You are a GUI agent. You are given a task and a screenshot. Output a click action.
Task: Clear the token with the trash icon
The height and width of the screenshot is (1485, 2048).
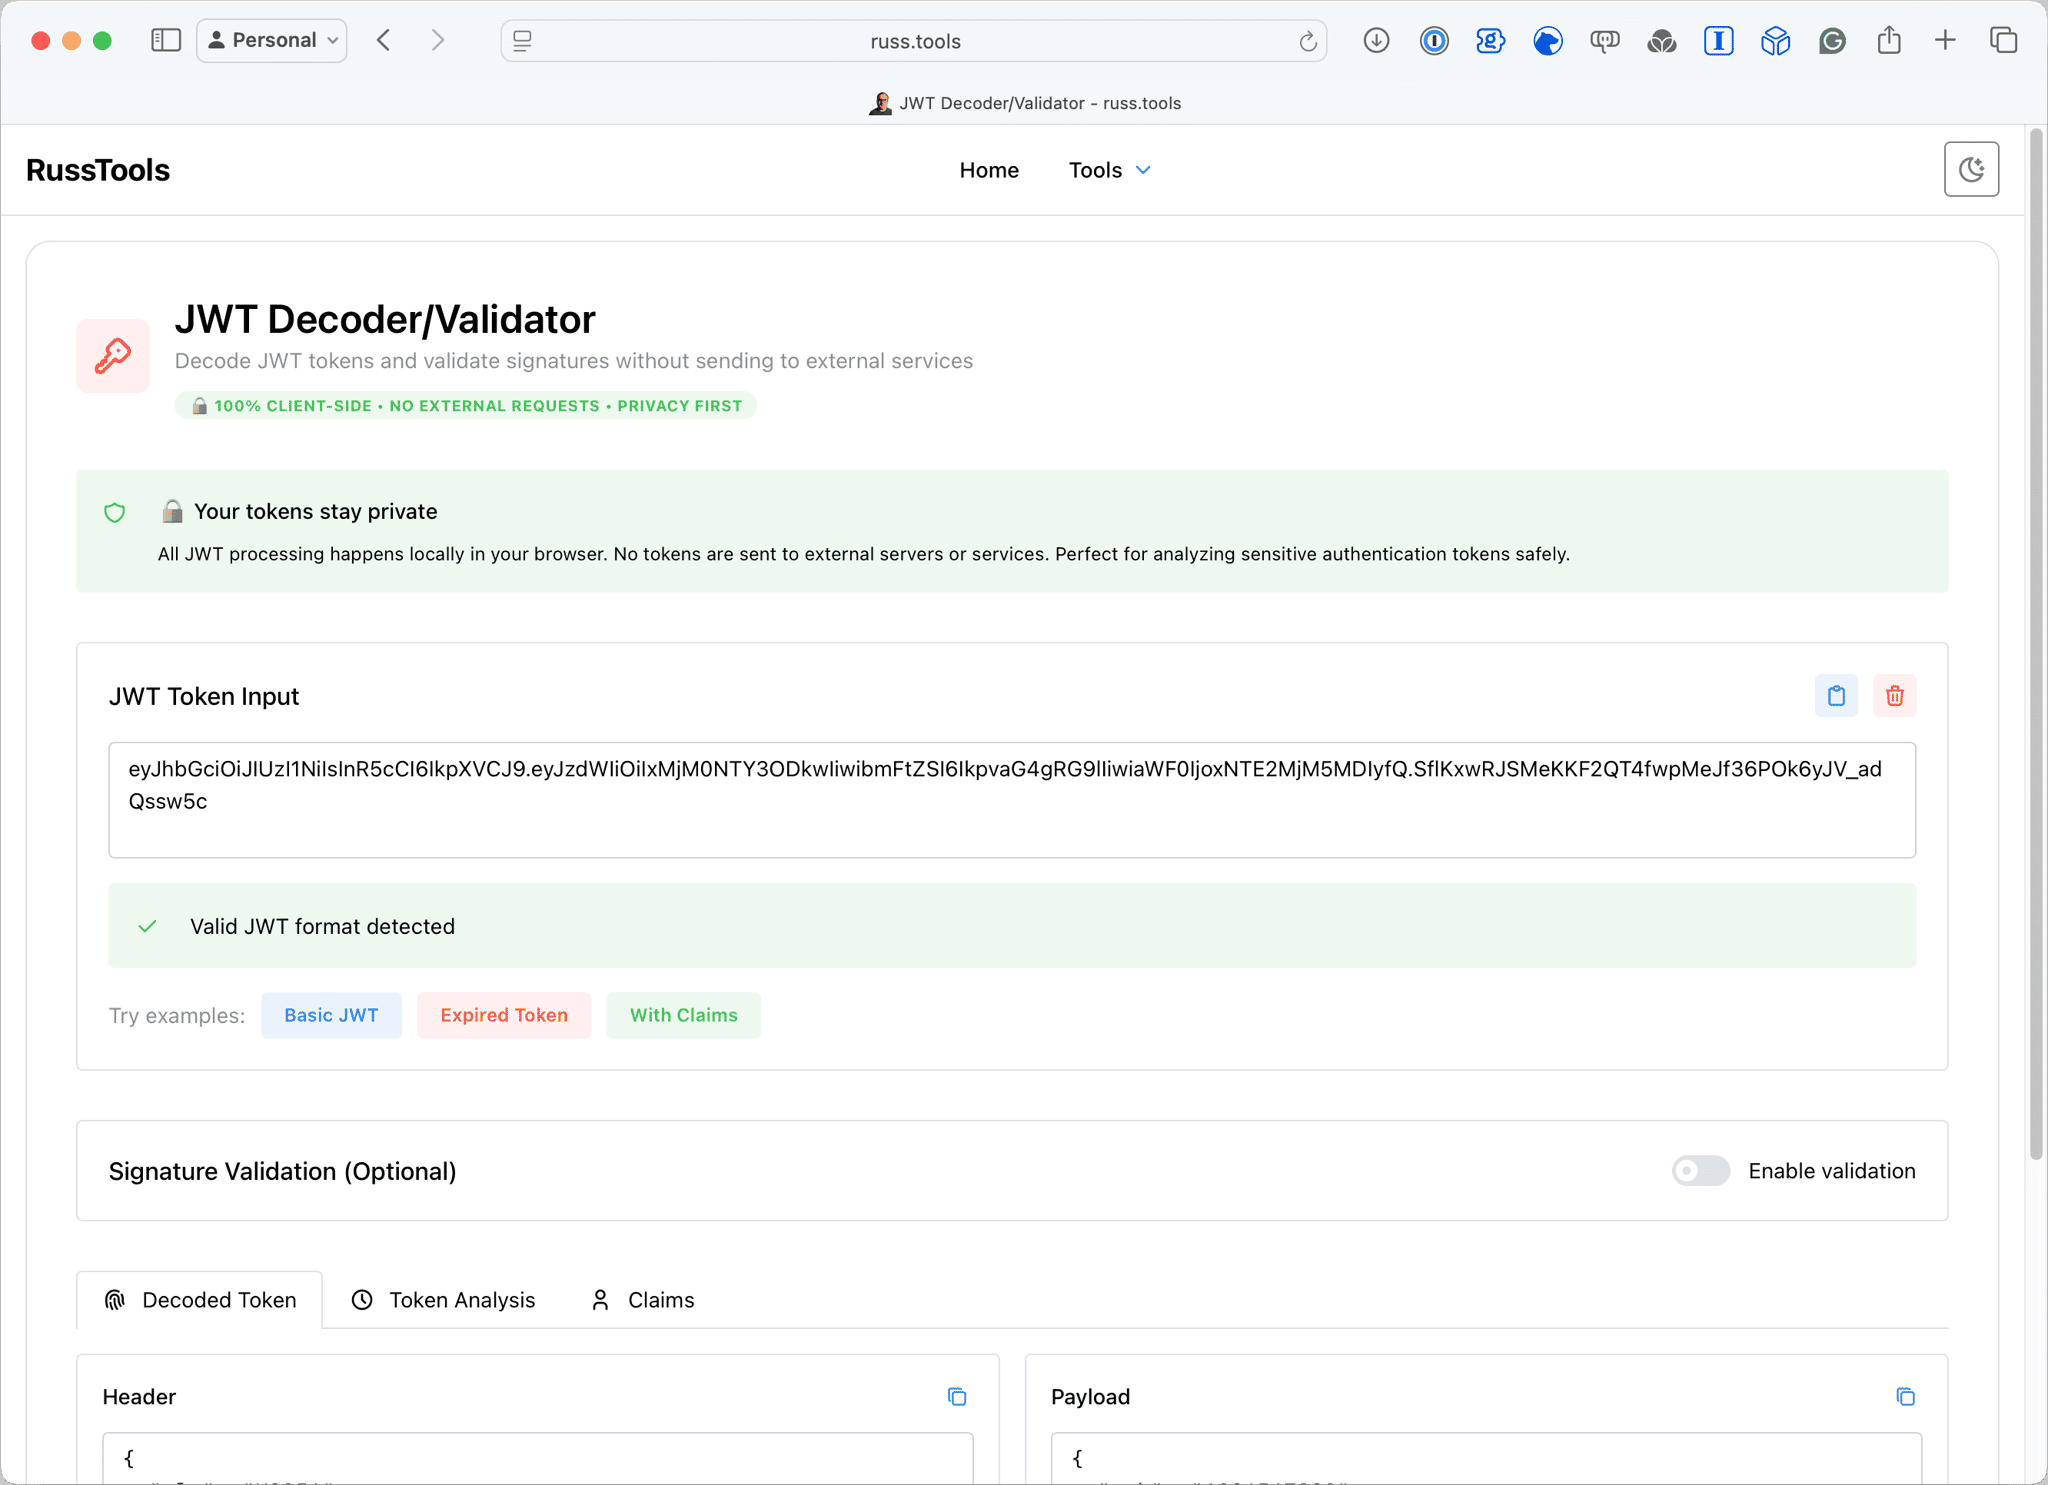point(1894,696)
